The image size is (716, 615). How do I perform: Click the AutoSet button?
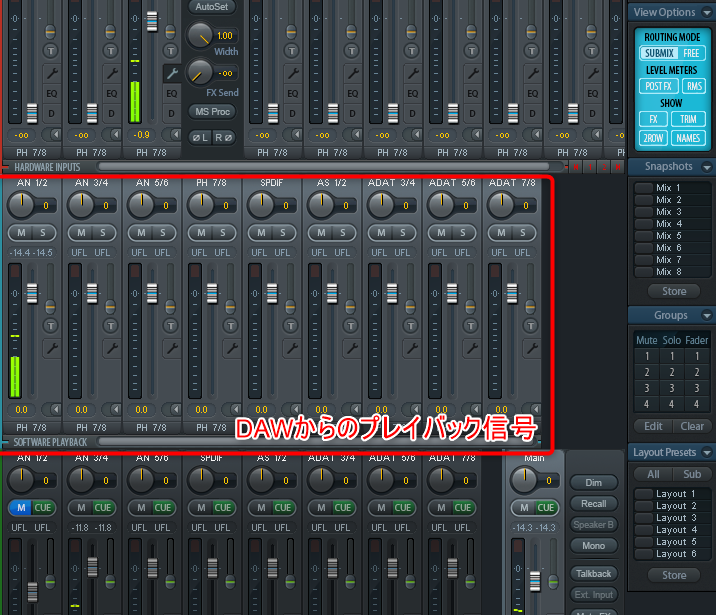212,6
